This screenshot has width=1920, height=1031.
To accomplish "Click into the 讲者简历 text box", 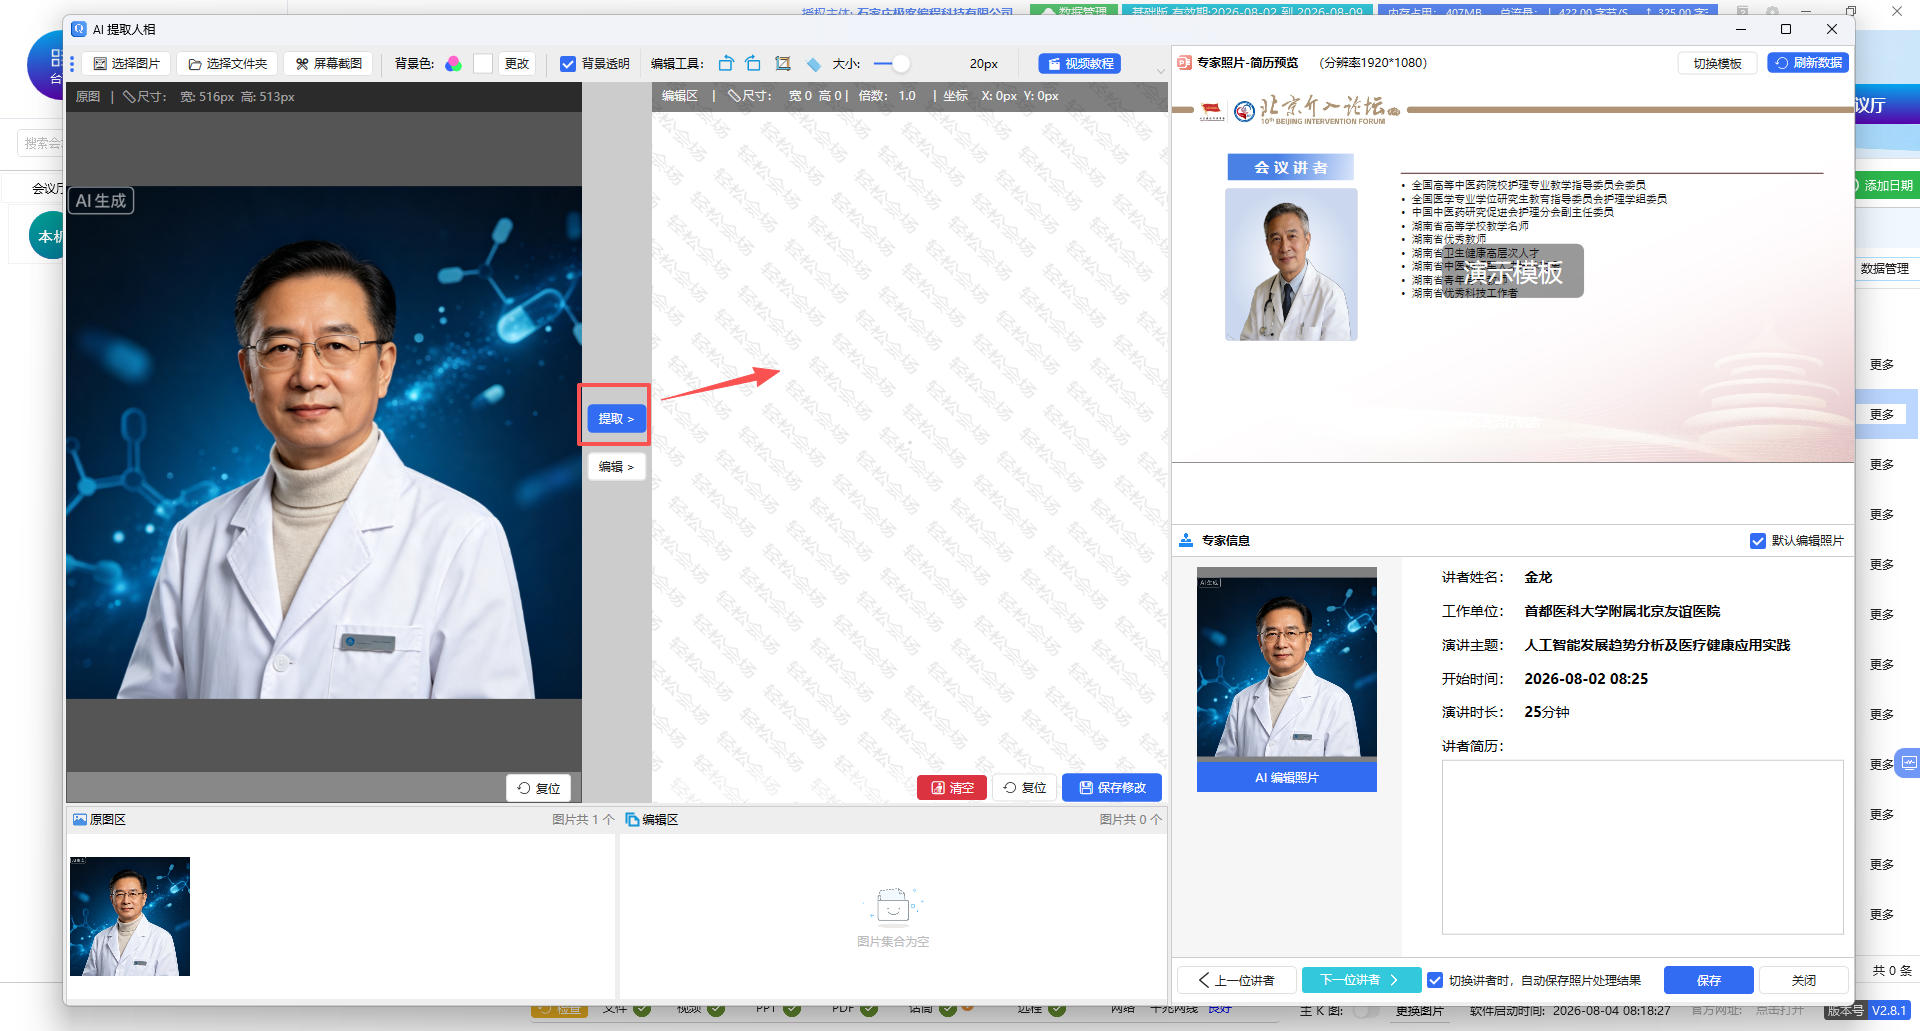I will tap(1642, 847).
